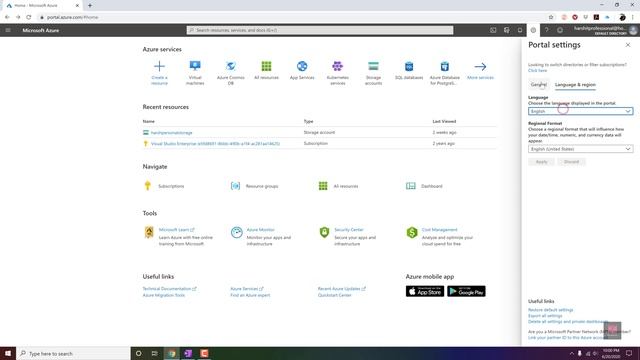Open All resources in Azure services
The height and width of the screenshot is (360, 640).
click(266, 70)
